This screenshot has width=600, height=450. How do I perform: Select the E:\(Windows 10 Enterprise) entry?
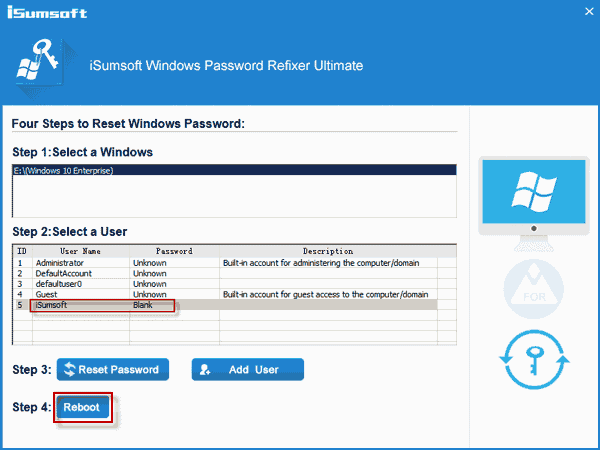coord(234,170)
